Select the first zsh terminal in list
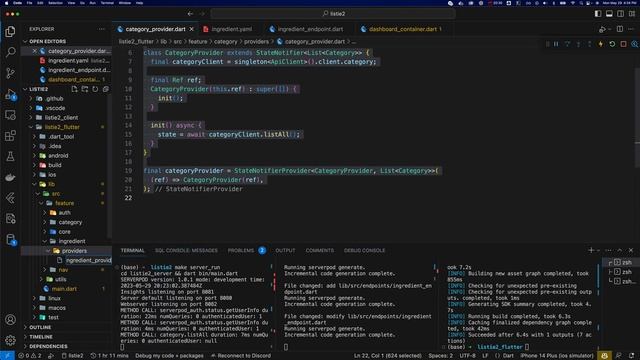 (622, 262)
